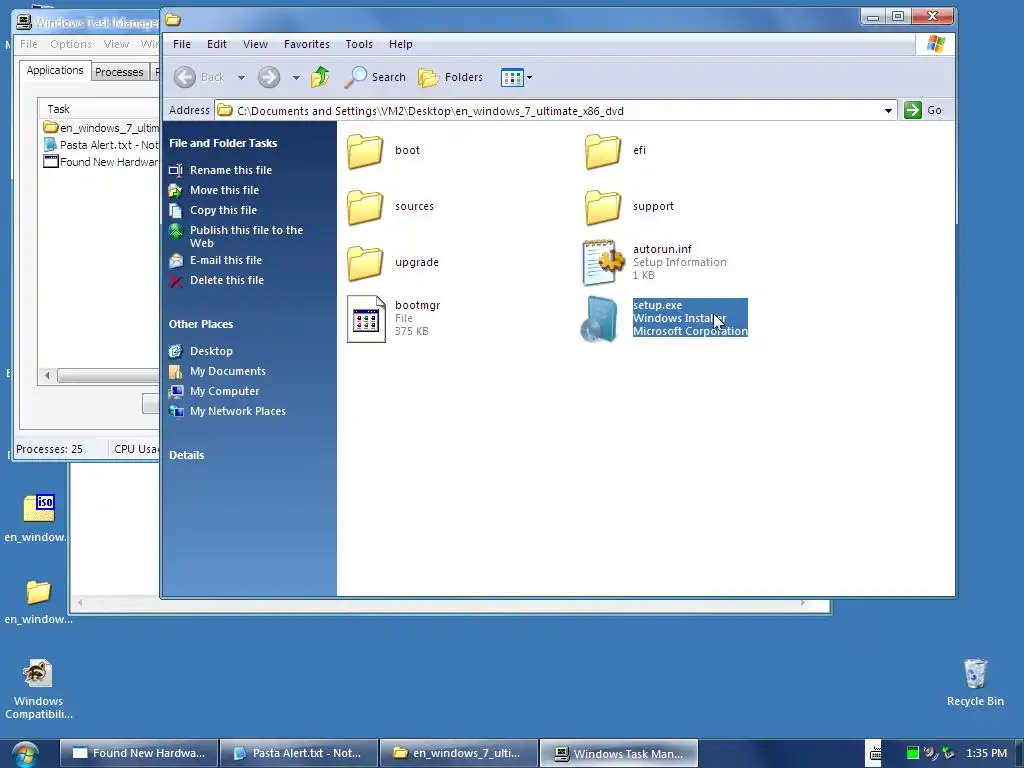Viewport: 1024px width, 768px height.
Task: Select Pasta Alert.txt task in Task Manager
Action: [101, 145]
